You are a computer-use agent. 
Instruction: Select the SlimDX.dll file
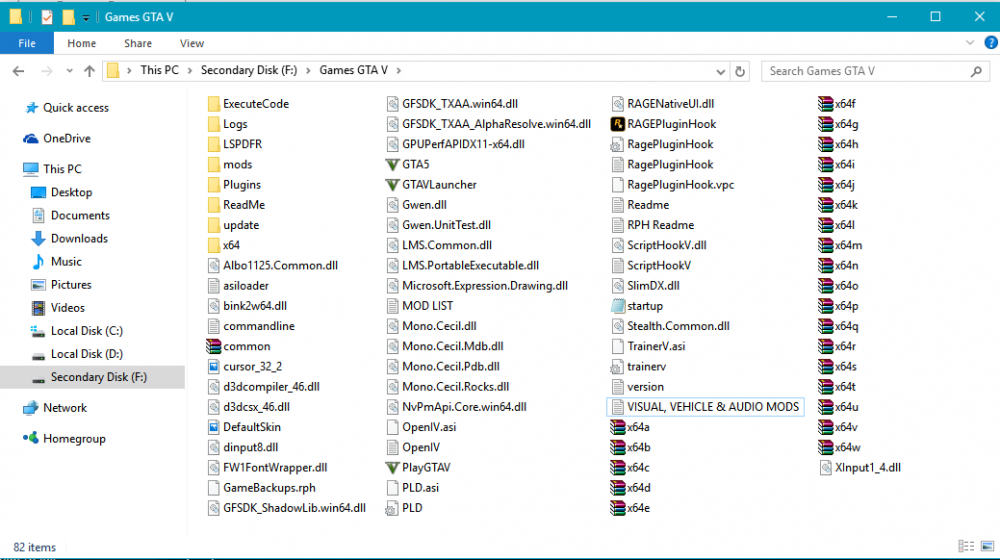(x=645, y=286)
